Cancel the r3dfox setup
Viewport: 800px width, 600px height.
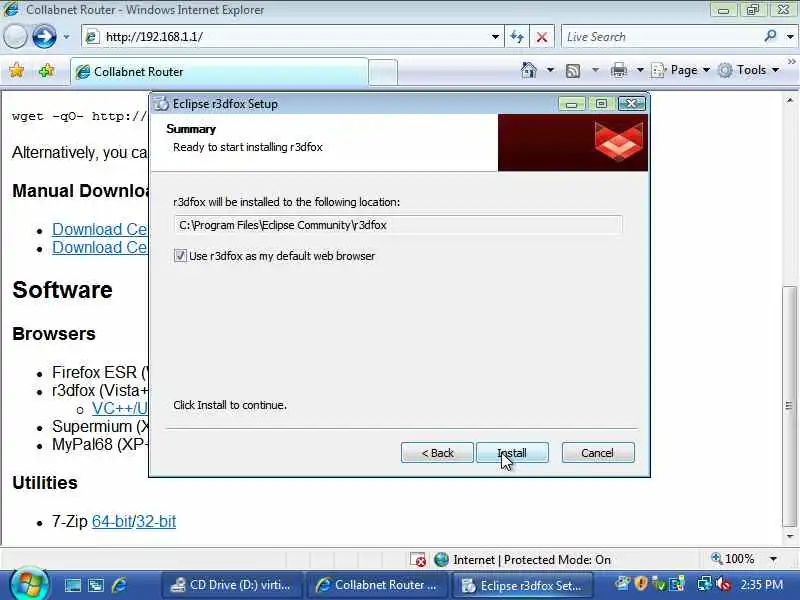click(x=598, y=453)
